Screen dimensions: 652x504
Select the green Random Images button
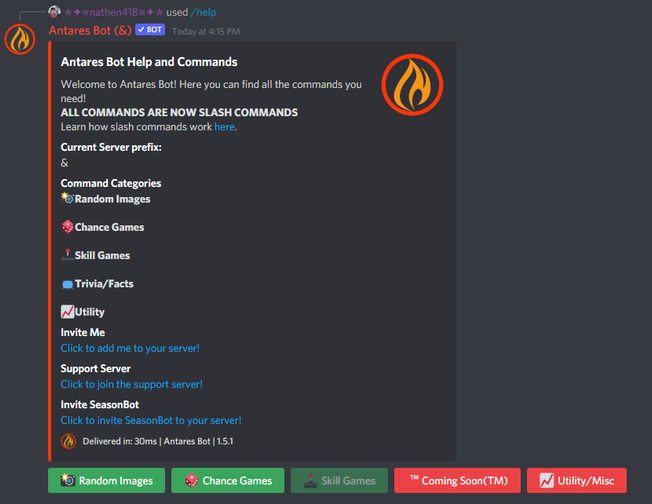pos(106,481)
